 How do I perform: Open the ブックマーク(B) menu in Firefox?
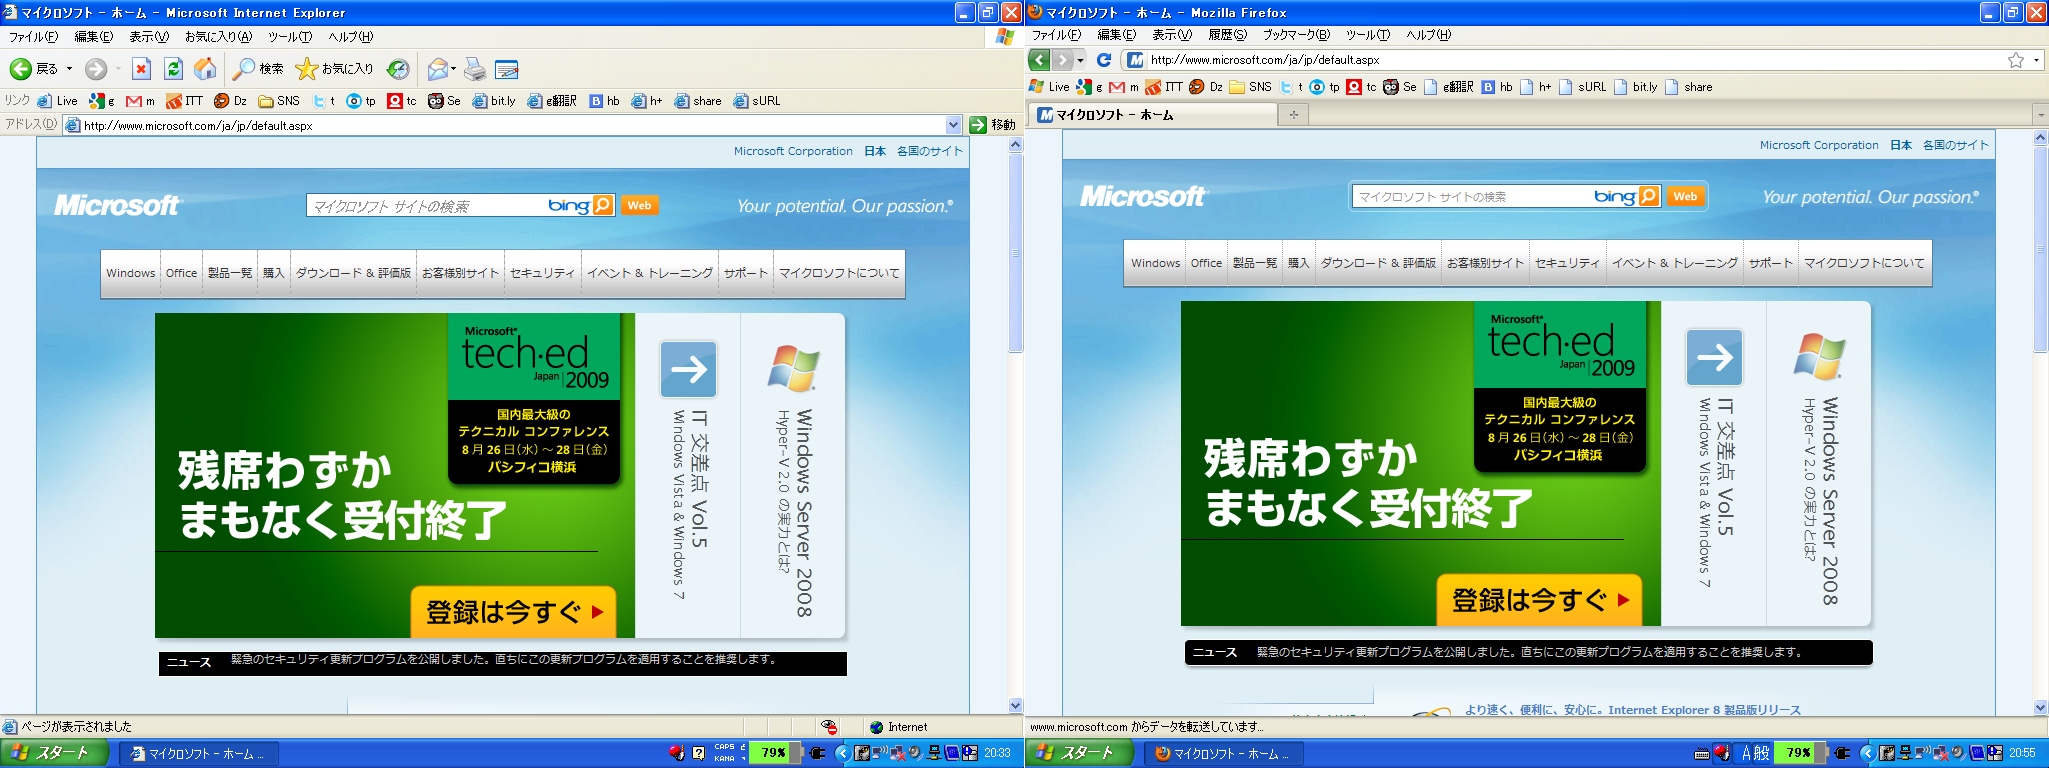click(1296, 35)
